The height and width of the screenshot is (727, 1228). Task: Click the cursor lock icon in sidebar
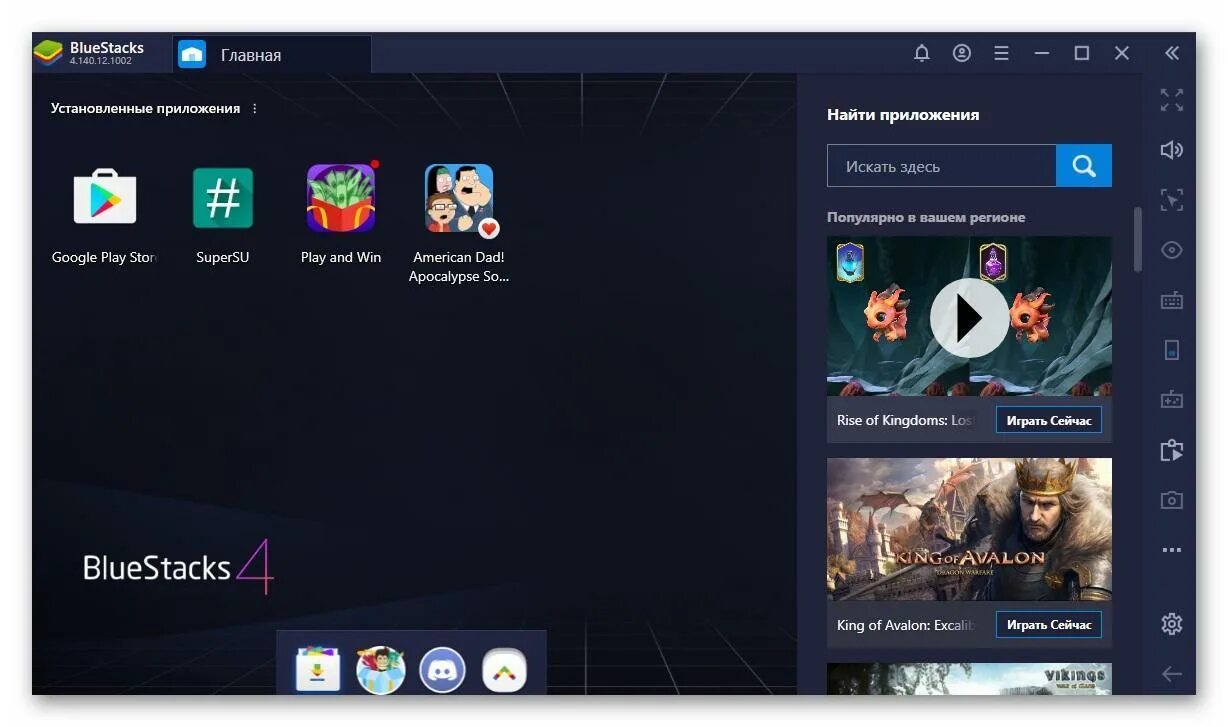click(x=1172, y=200)
